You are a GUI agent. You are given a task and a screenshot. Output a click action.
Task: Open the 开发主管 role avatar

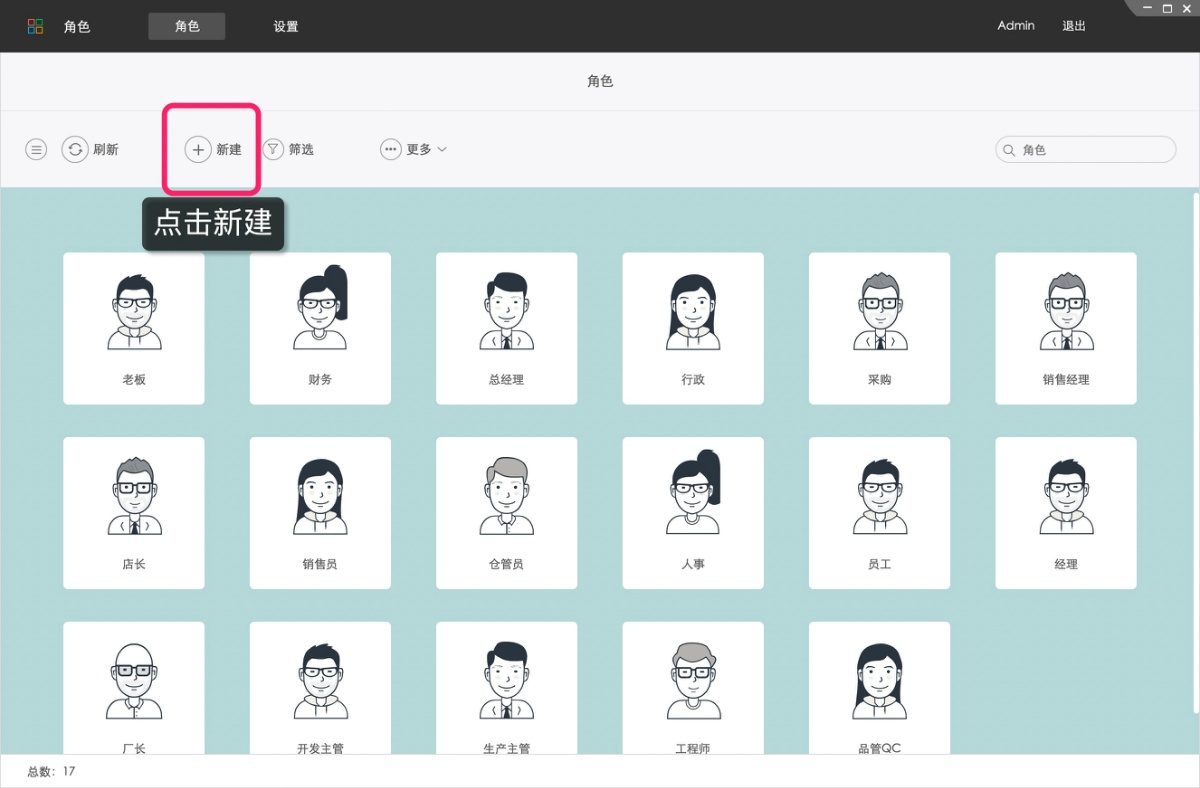tap(320, 681)
